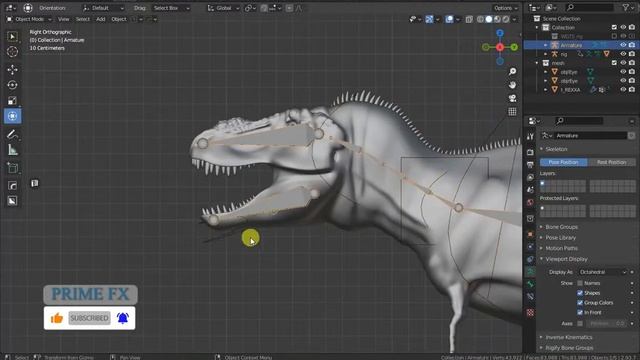Viewport: 640px width, 360px height.
Task: Open the Tool properties tab
Action: 530,136
